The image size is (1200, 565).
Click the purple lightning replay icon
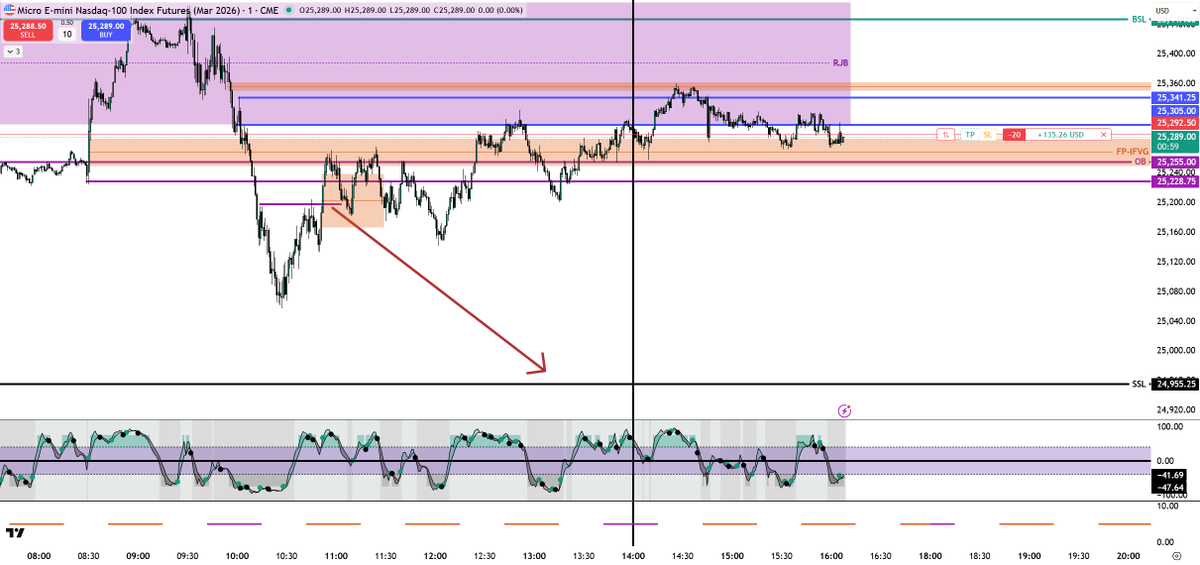844,410
